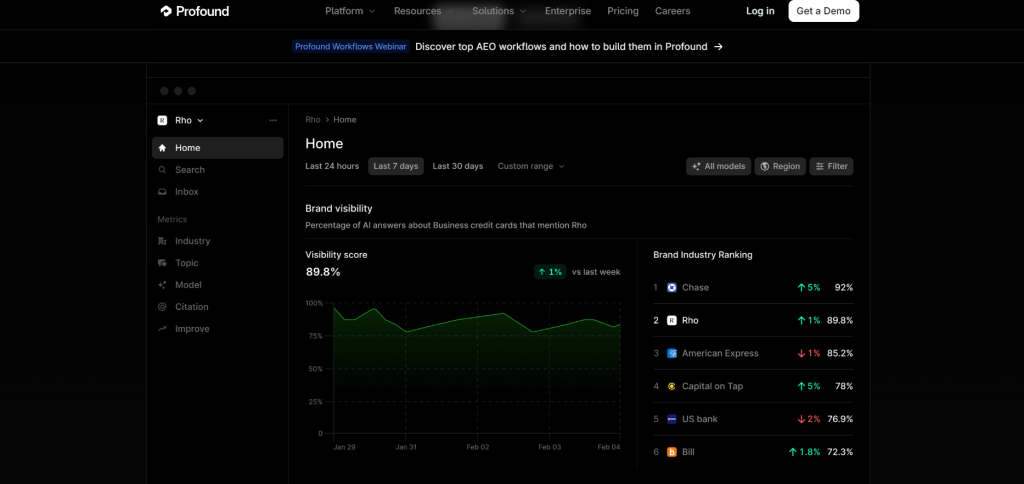Open the Inbox sidebar item
This screenshot has width=1024, height=484.
[x=186, y=192]
